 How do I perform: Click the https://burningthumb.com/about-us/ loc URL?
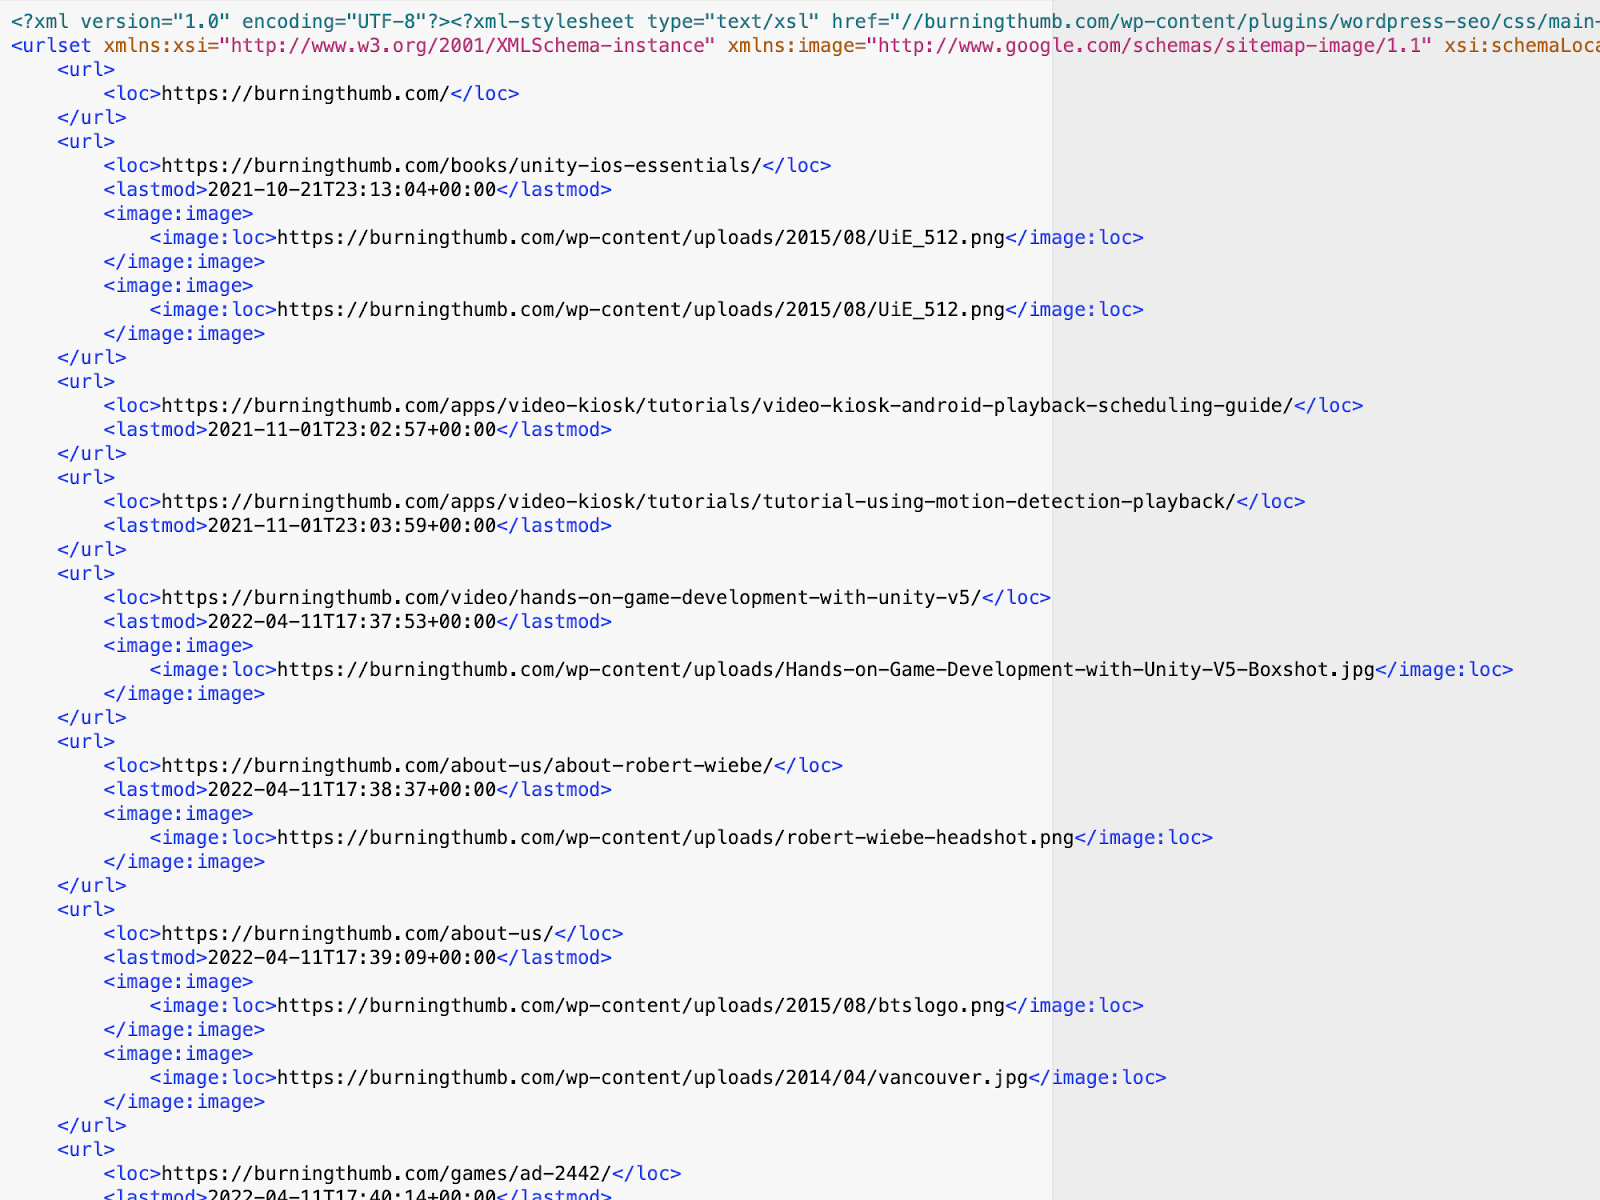tap(357, 933)
